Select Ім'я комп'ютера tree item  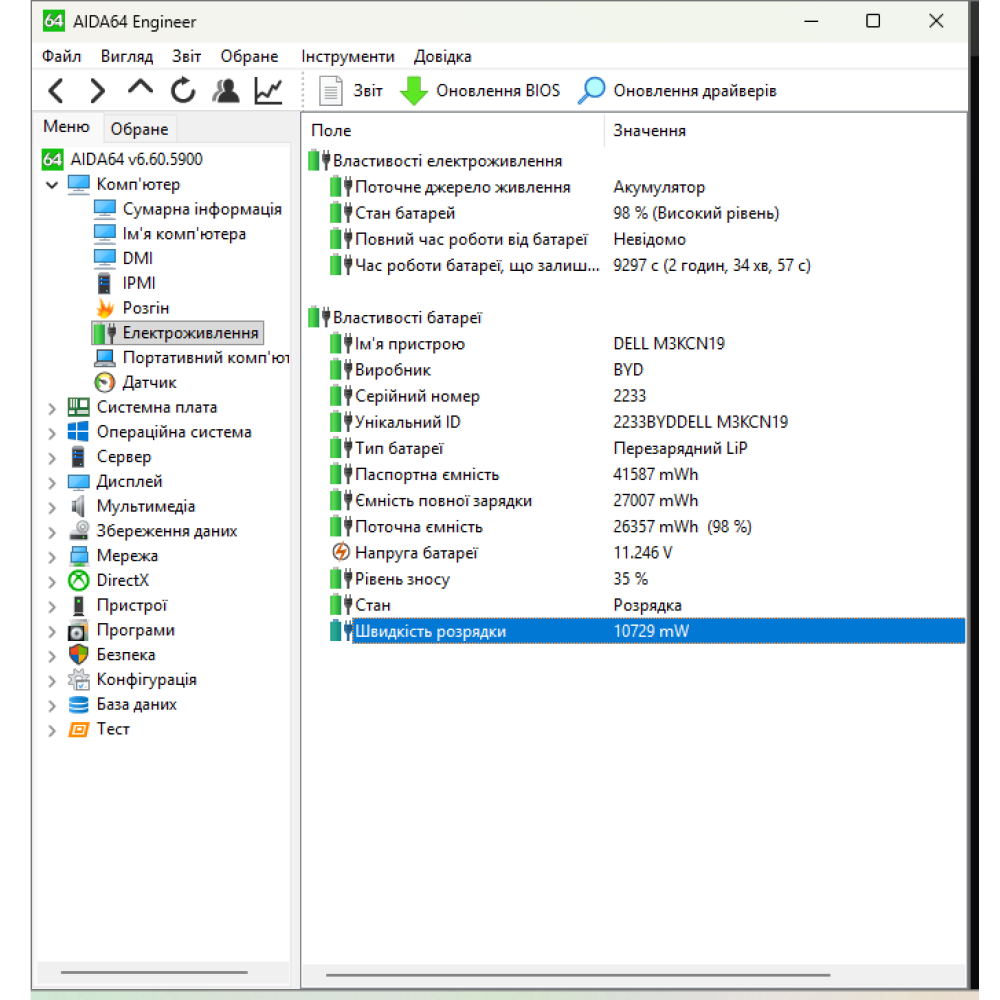pos(184,233)
